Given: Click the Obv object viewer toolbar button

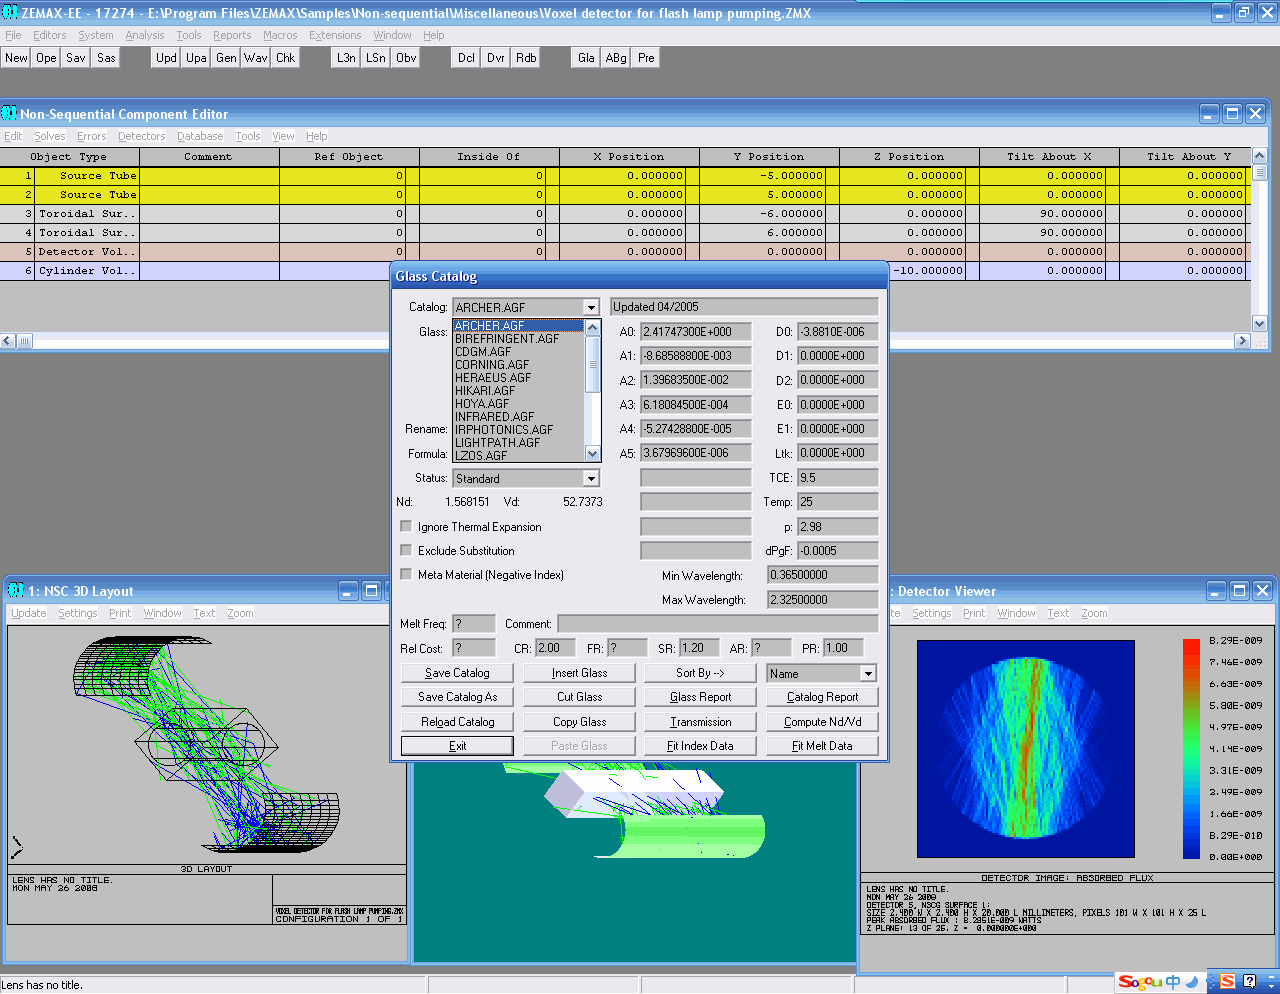Looking at the screenshot, I should coord(406,58).
